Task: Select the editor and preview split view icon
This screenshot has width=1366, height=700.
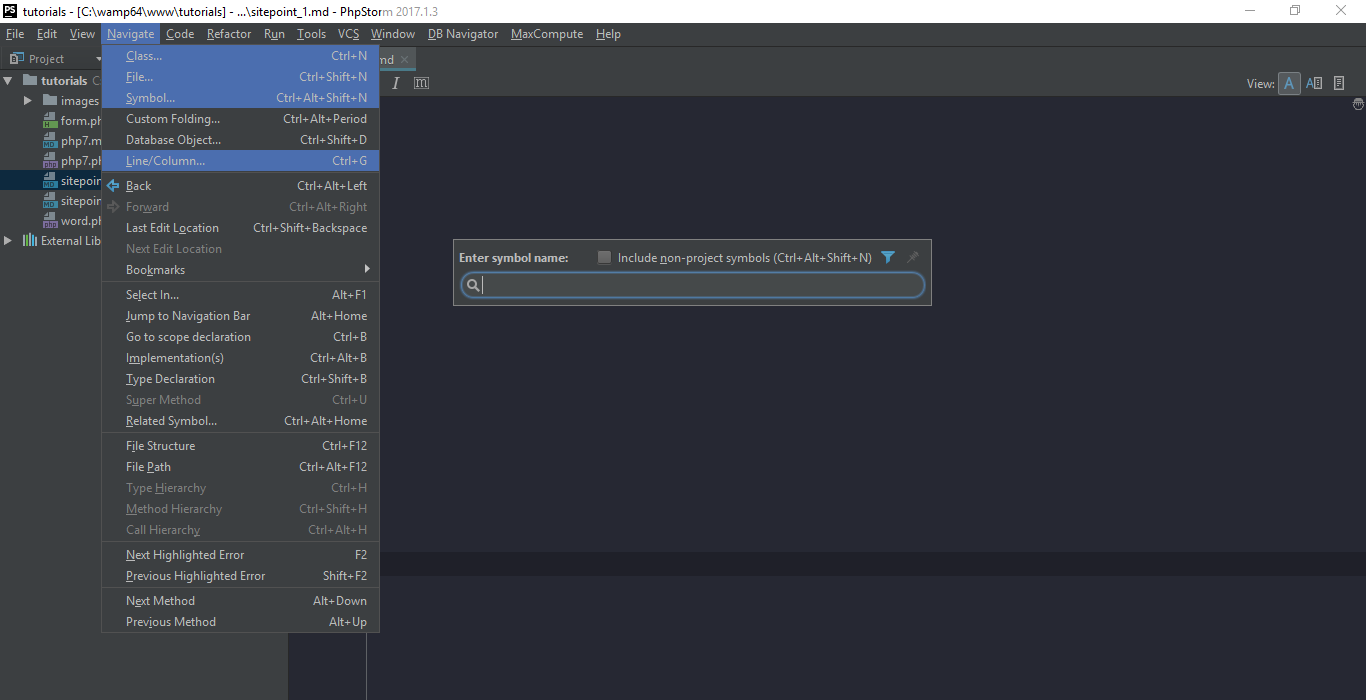Action: [1314, 83]
